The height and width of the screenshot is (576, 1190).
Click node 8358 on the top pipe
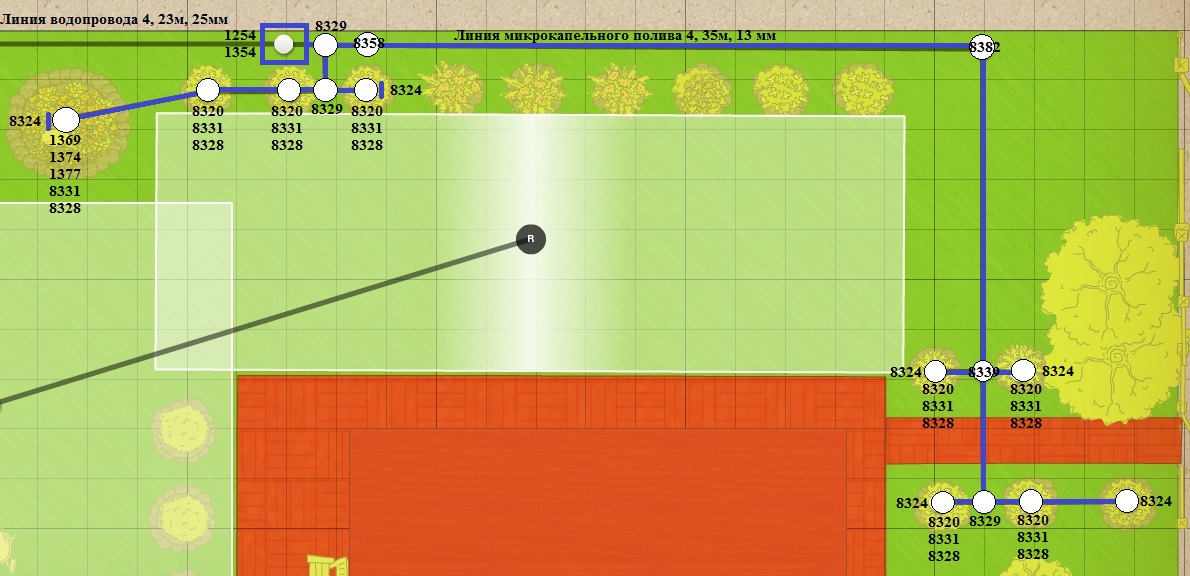pos(367,44)
